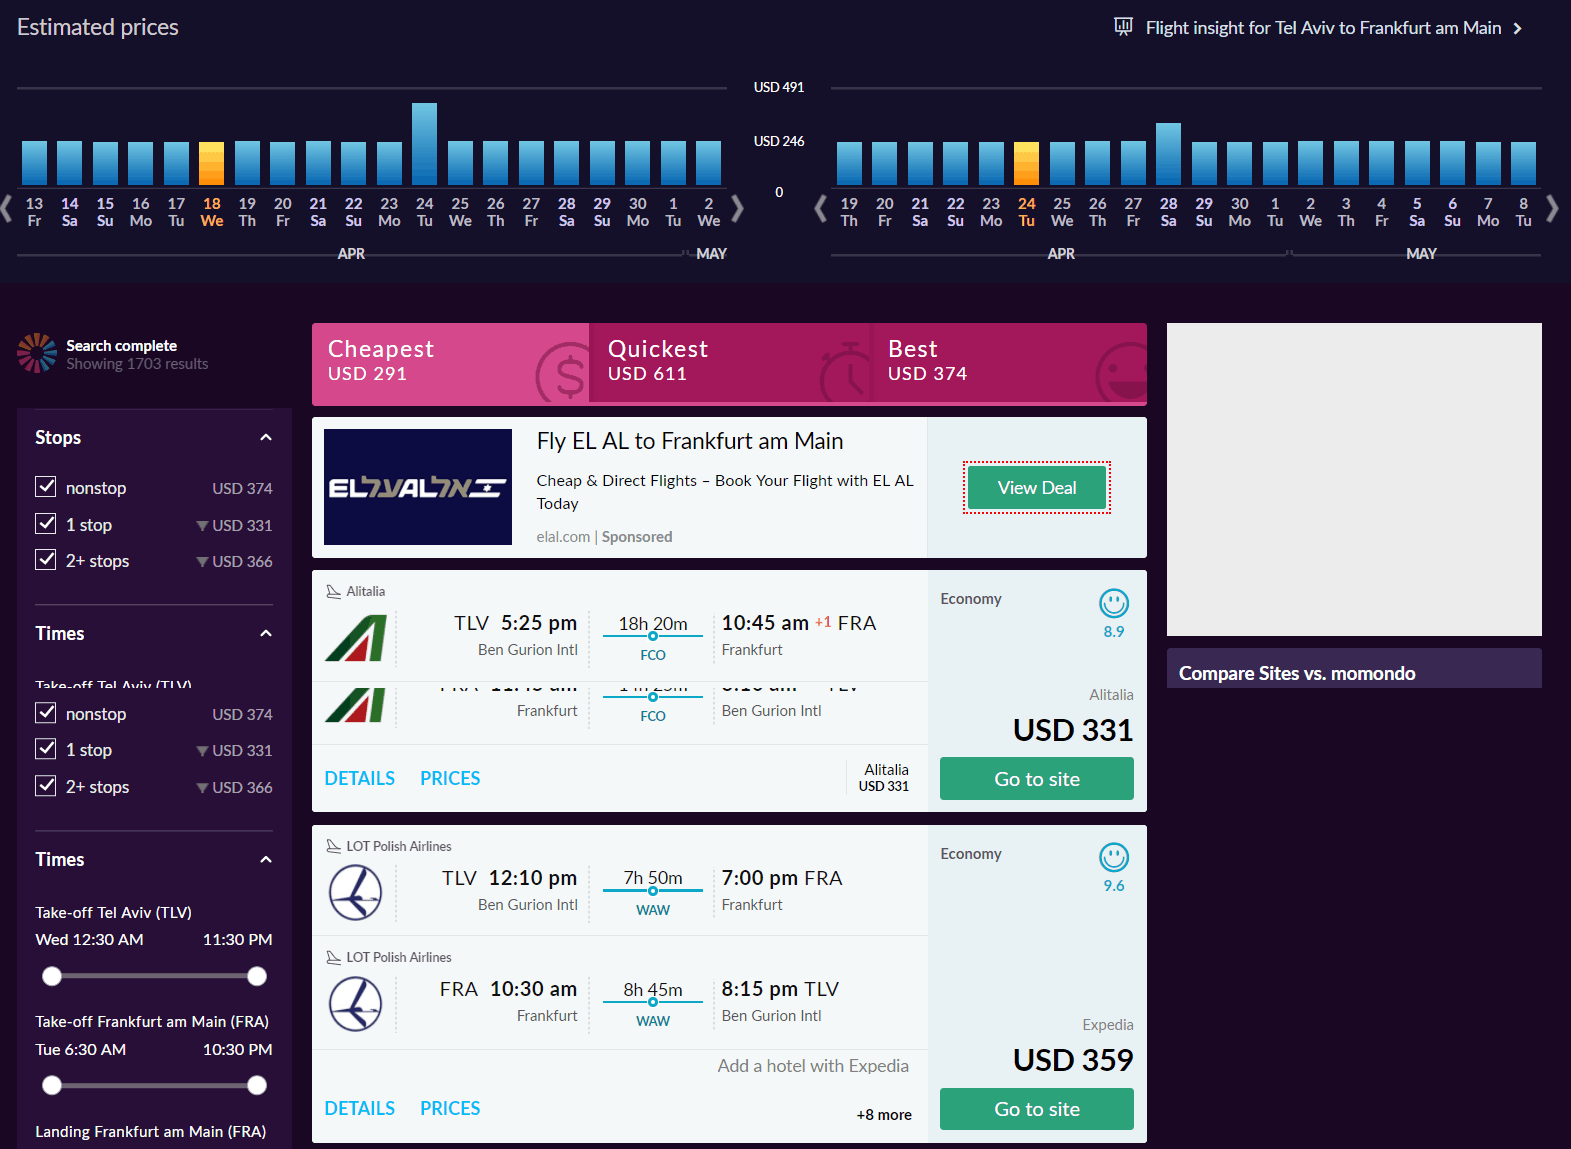Toggle 1 stop checkbox in lower filter group
The image size is (1571, 1149).
(46, 749)
